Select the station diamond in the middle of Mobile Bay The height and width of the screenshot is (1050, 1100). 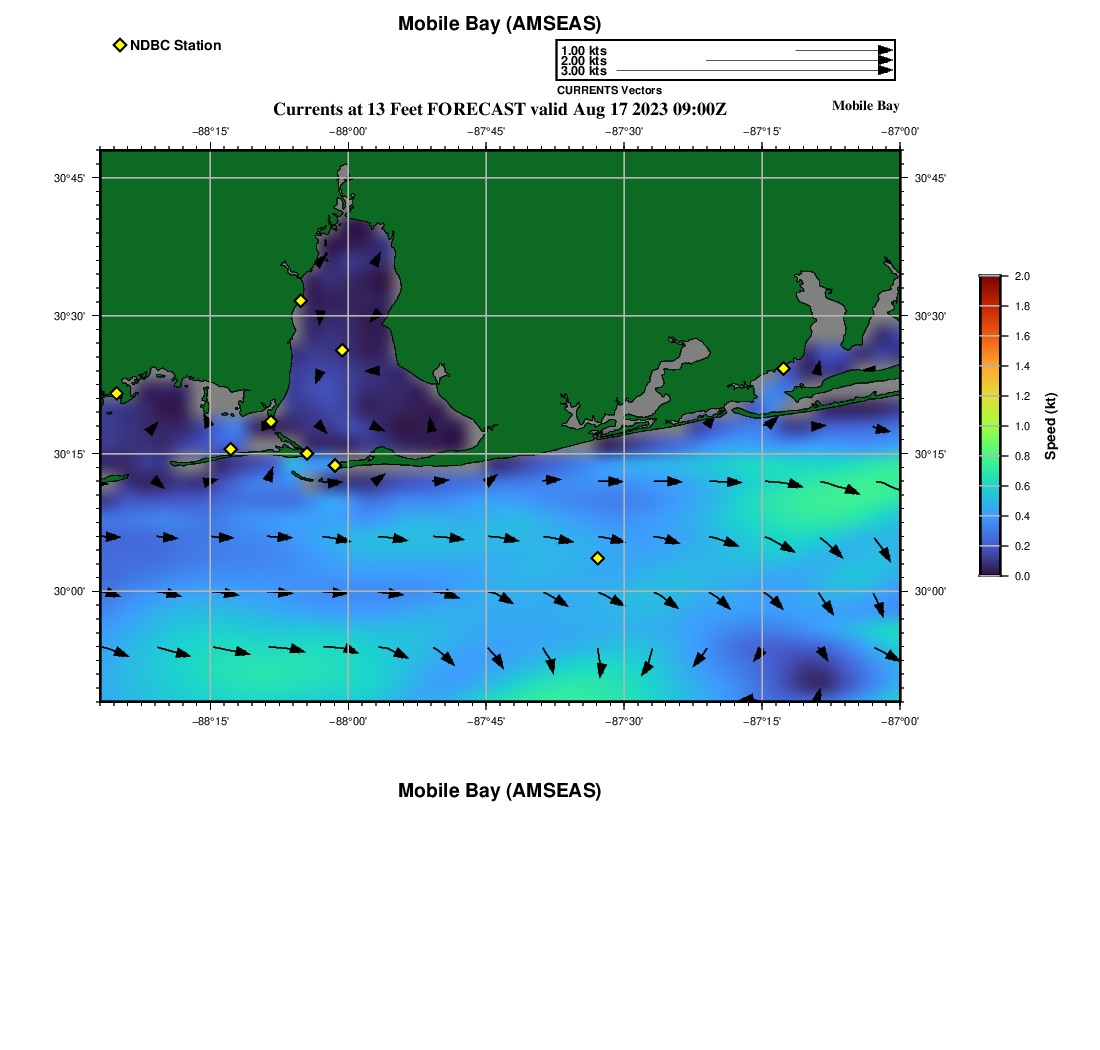point(342,350)
